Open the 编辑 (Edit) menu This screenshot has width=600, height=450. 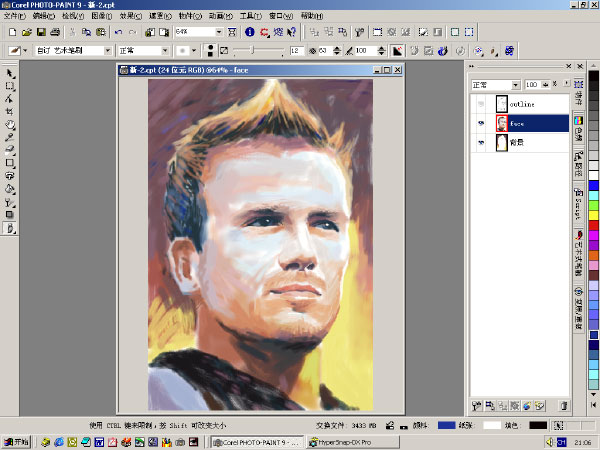point(44,16)
